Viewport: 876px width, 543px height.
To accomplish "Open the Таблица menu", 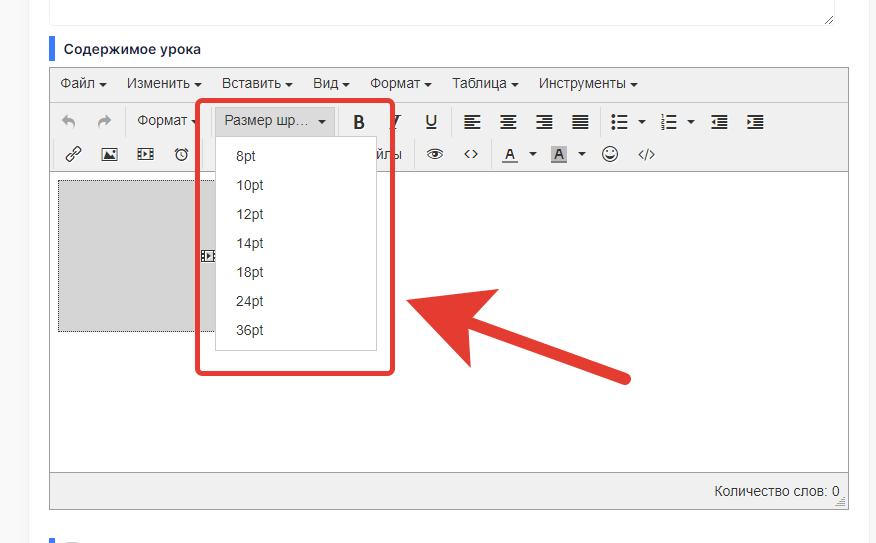I will pos(485,84).
